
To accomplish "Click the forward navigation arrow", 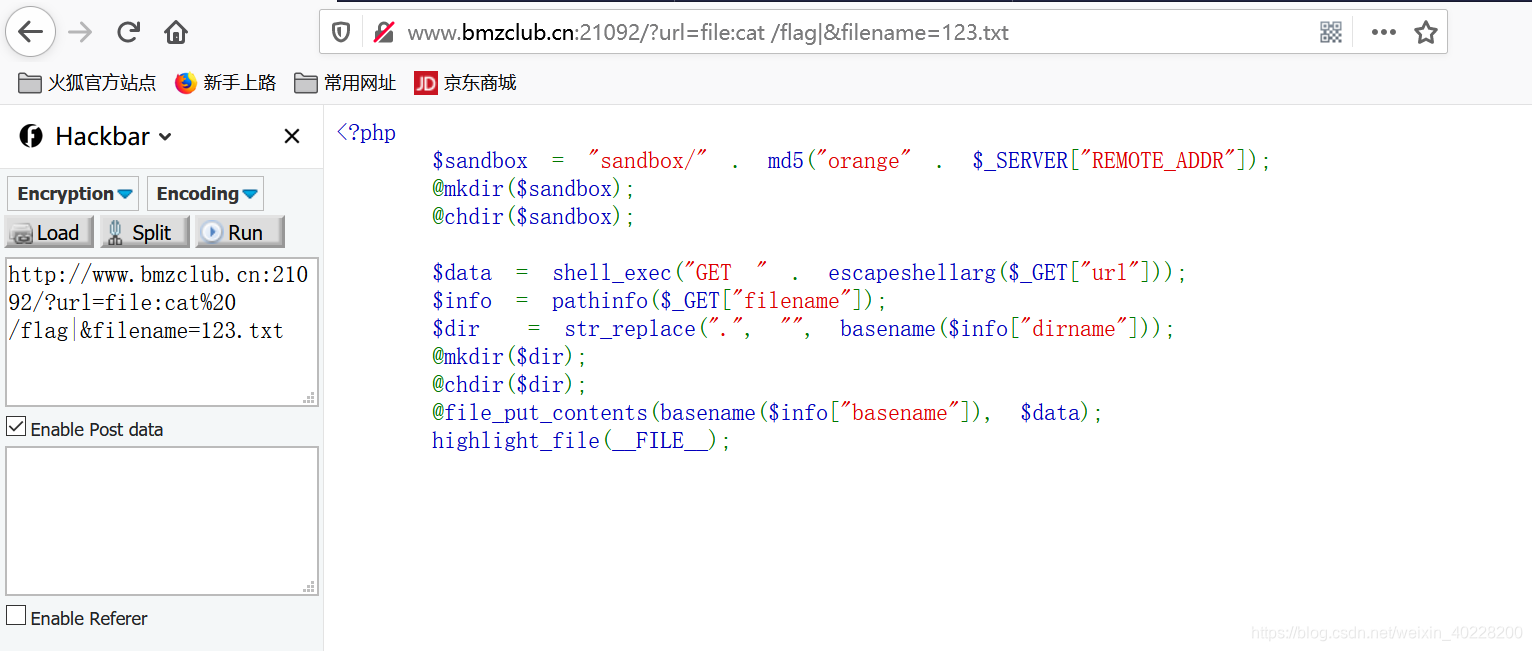I will [x=80, y=32].
